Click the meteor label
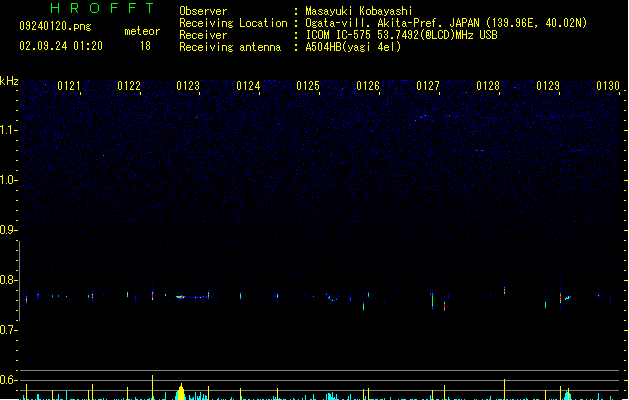629x400 pixels. 142,31
